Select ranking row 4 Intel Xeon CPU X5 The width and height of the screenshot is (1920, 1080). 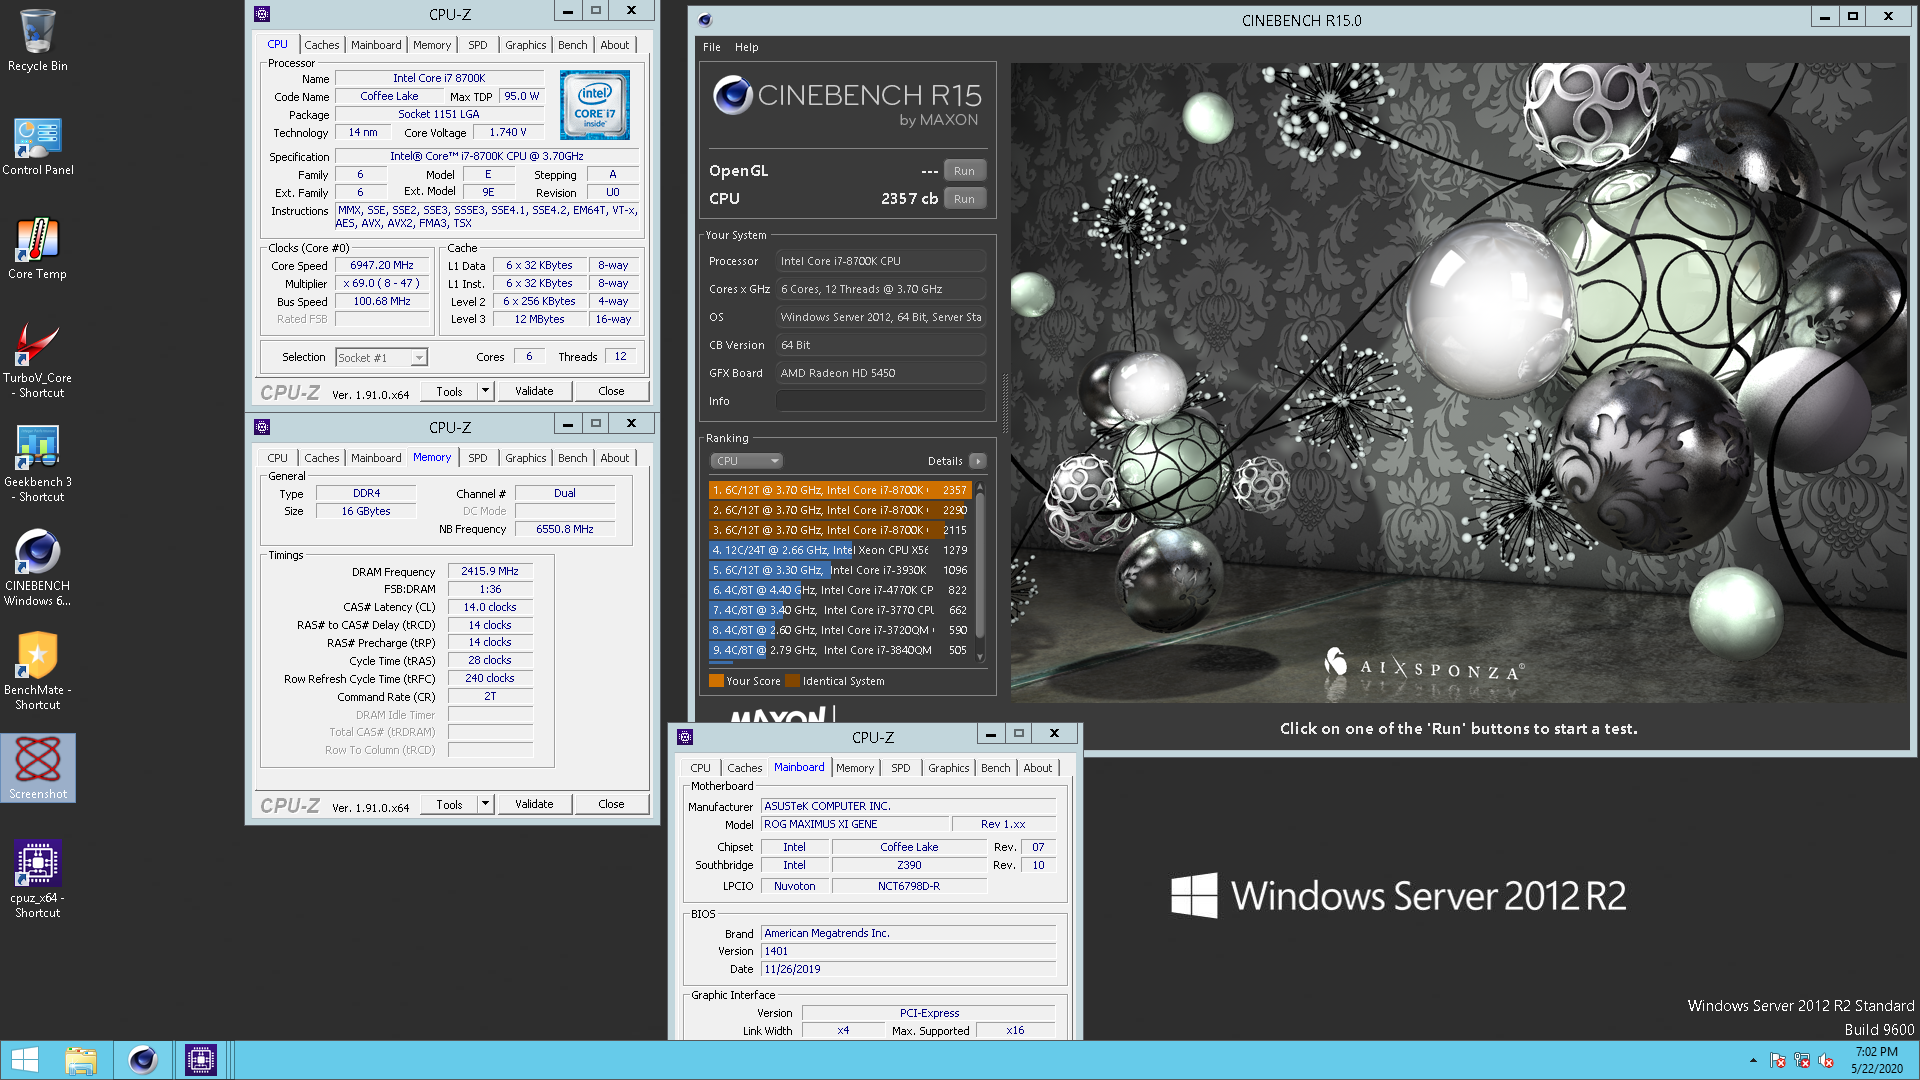(840, 550)
